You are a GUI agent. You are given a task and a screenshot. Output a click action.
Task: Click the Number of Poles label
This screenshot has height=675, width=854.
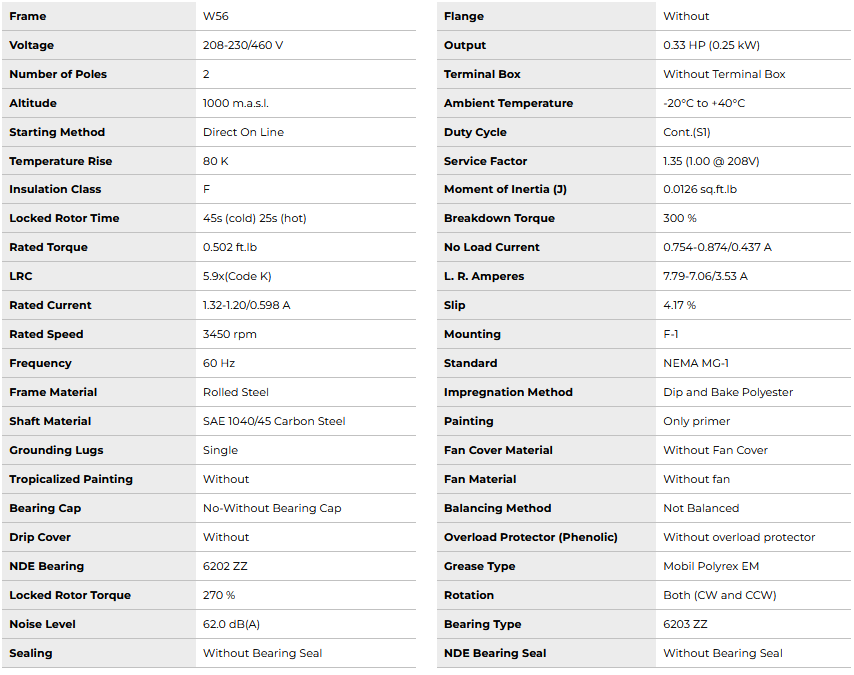tap(58, 74)
